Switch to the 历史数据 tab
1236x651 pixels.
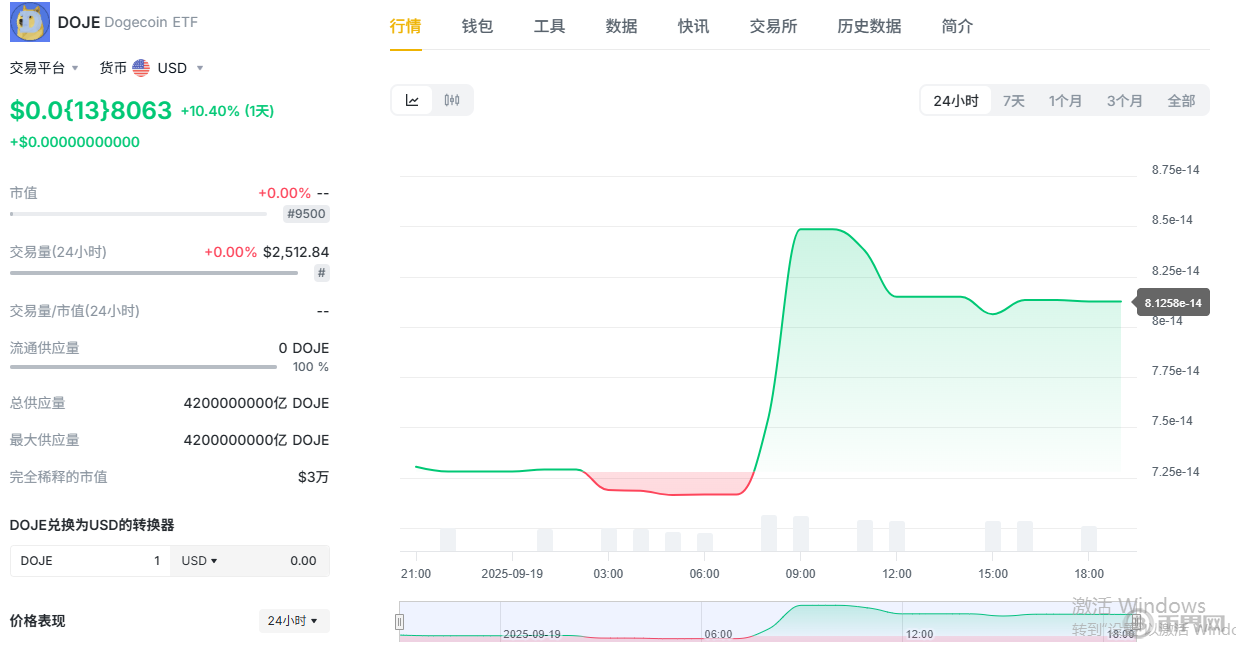point(869,27)
